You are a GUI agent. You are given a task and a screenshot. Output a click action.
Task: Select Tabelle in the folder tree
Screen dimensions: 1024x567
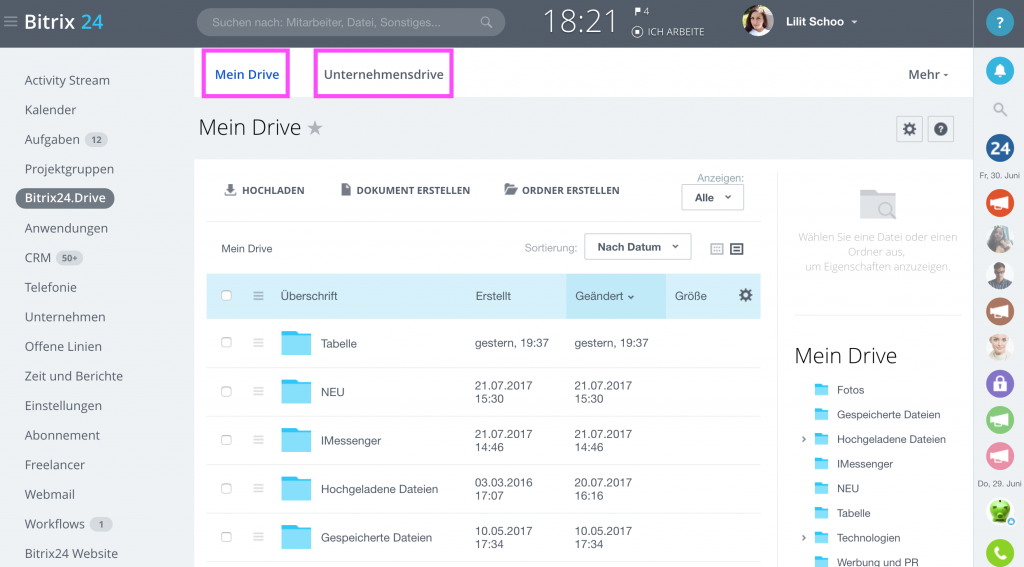point(854,513)
